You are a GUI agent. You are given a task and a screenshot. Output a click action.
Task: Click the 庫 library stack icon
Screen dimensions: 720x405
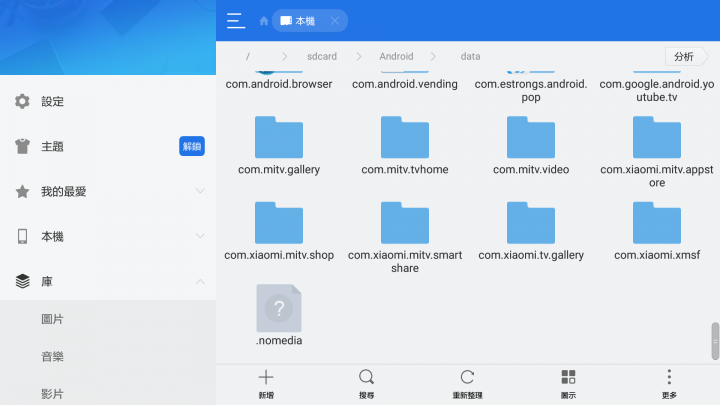point(22,281)
